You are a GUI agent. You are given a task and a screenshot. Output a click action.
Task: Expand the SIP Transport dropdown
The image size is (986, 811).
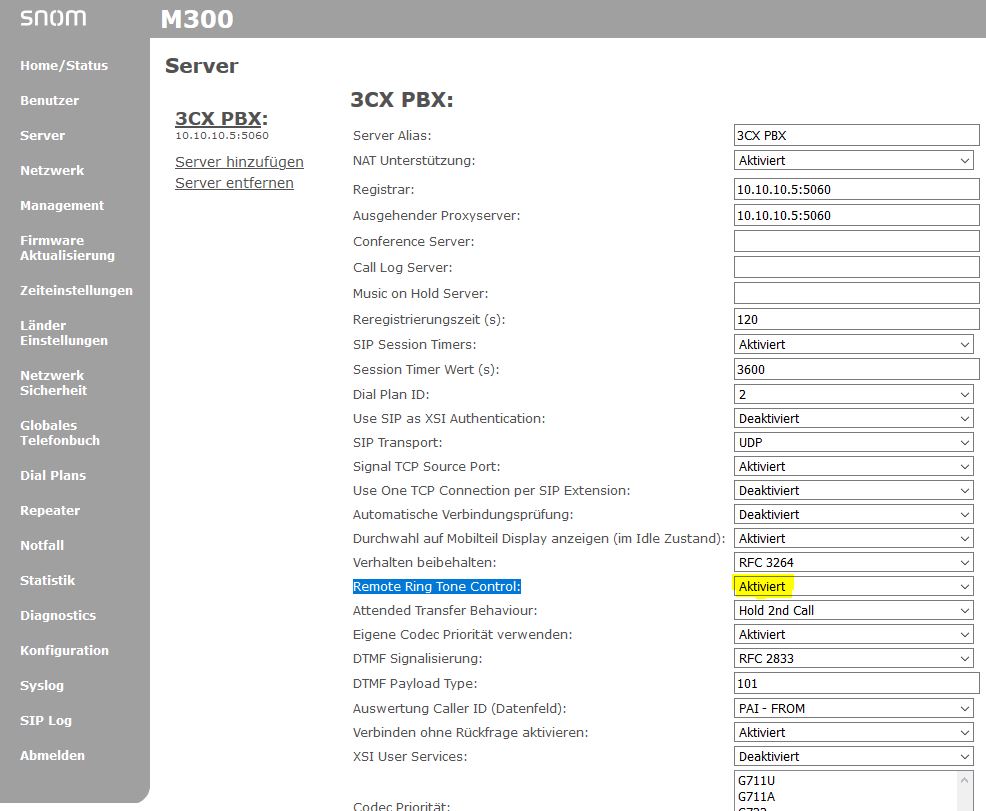854,442
